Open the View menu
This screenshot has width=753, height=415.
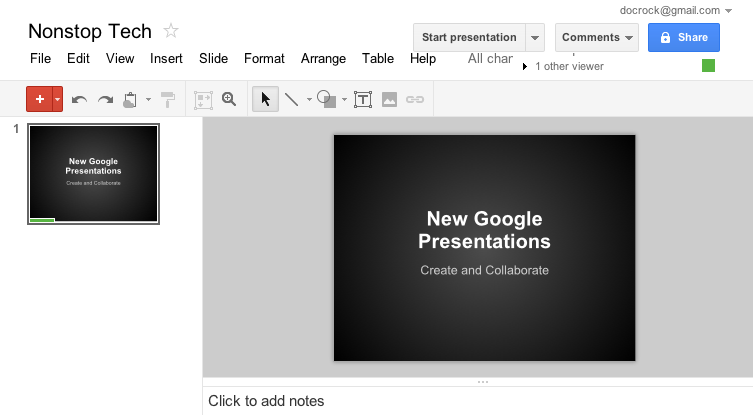pyautogui.click(x=120, y=59)
